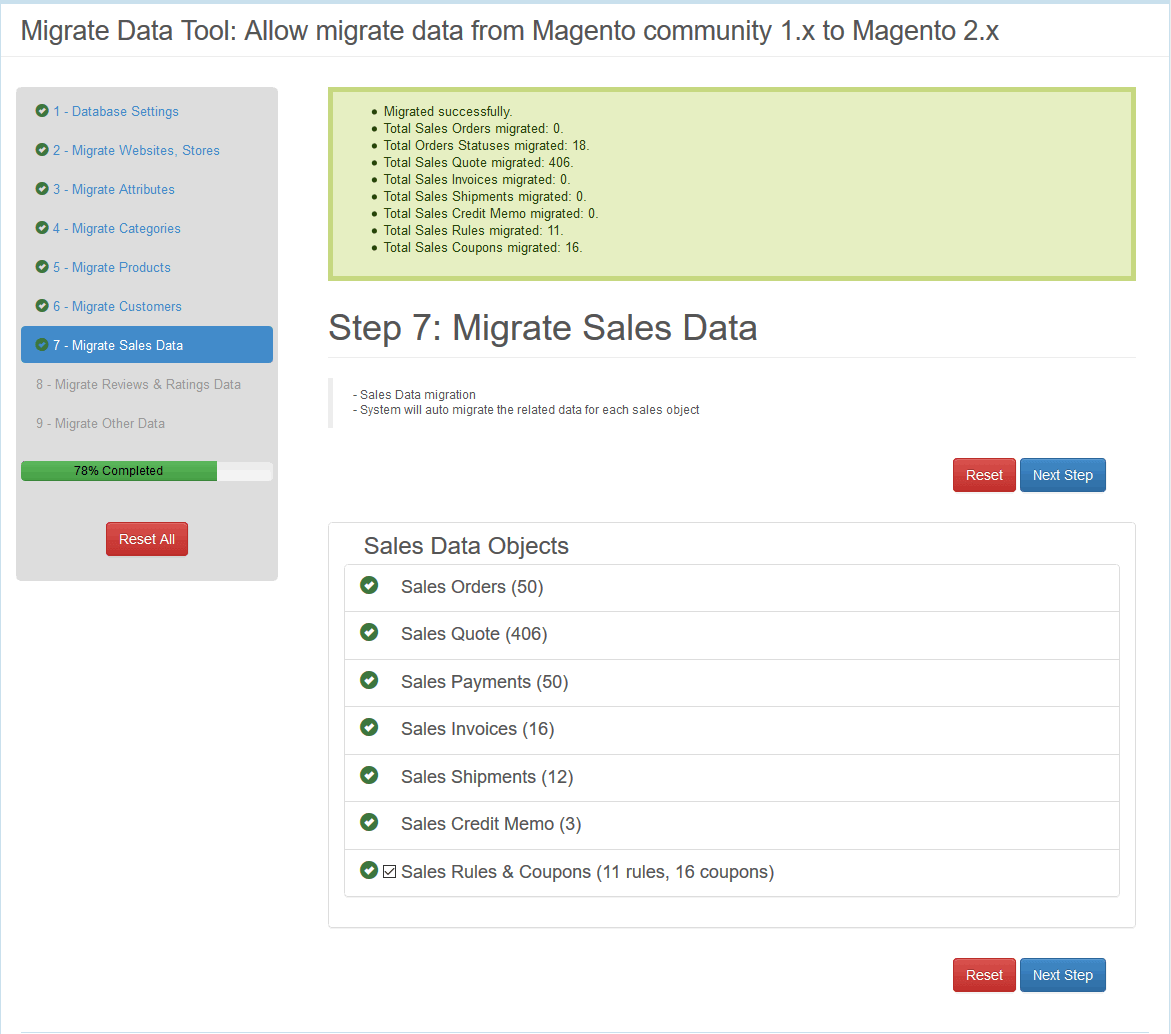1171x1034 pixels.
Task: Open step 1 Database Settings
Action: [115, 111]
